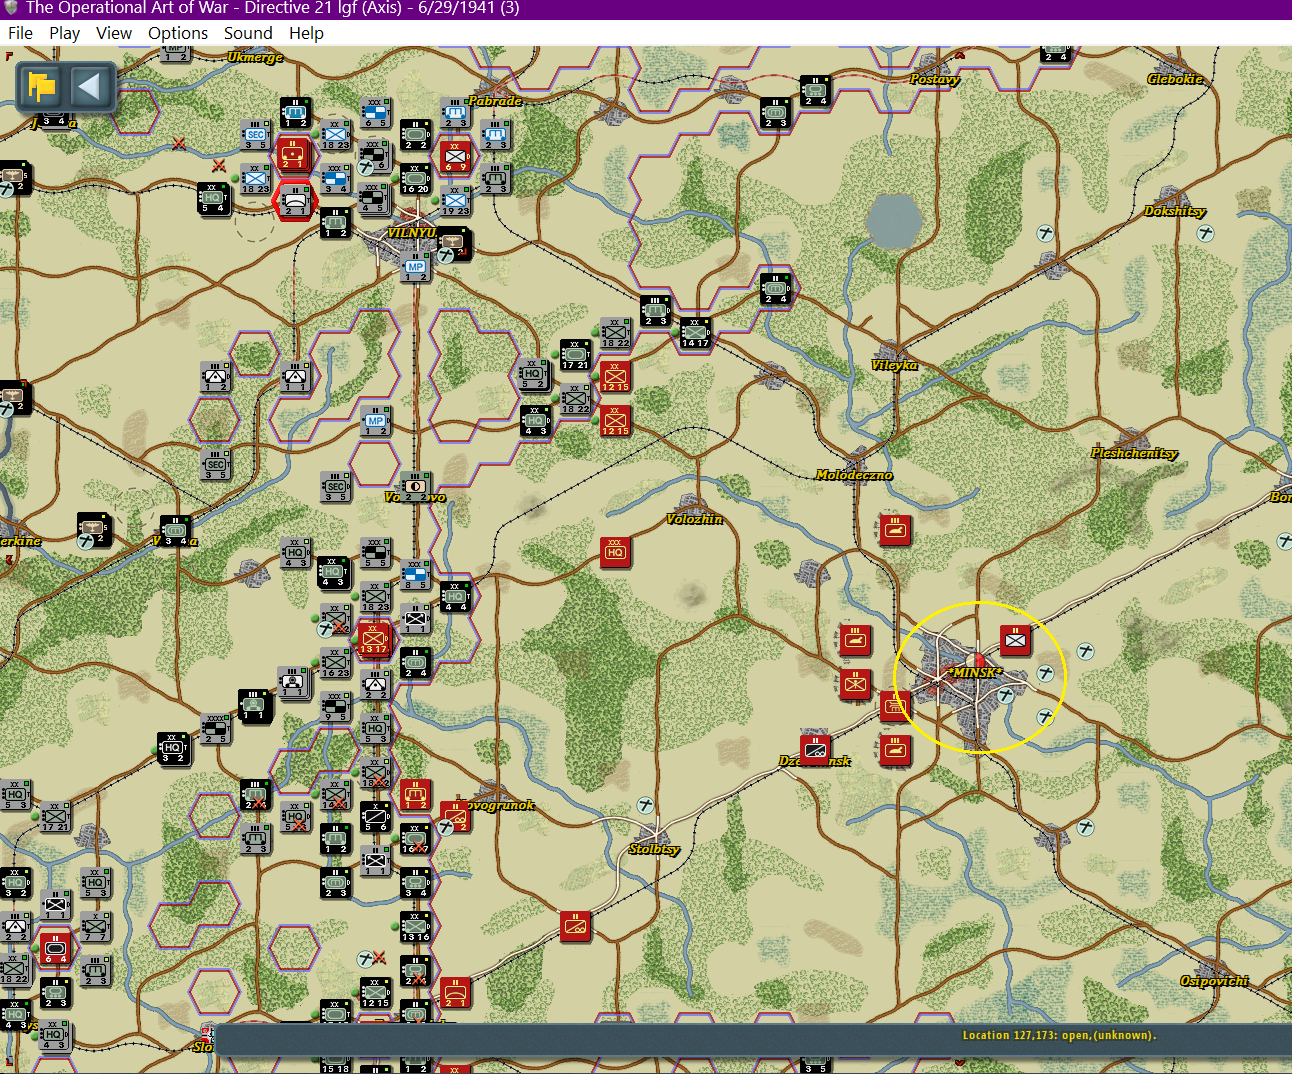Screen dimensions: 1292x1074
Task: Click the Volozhin town label
Action: (694, 519)
